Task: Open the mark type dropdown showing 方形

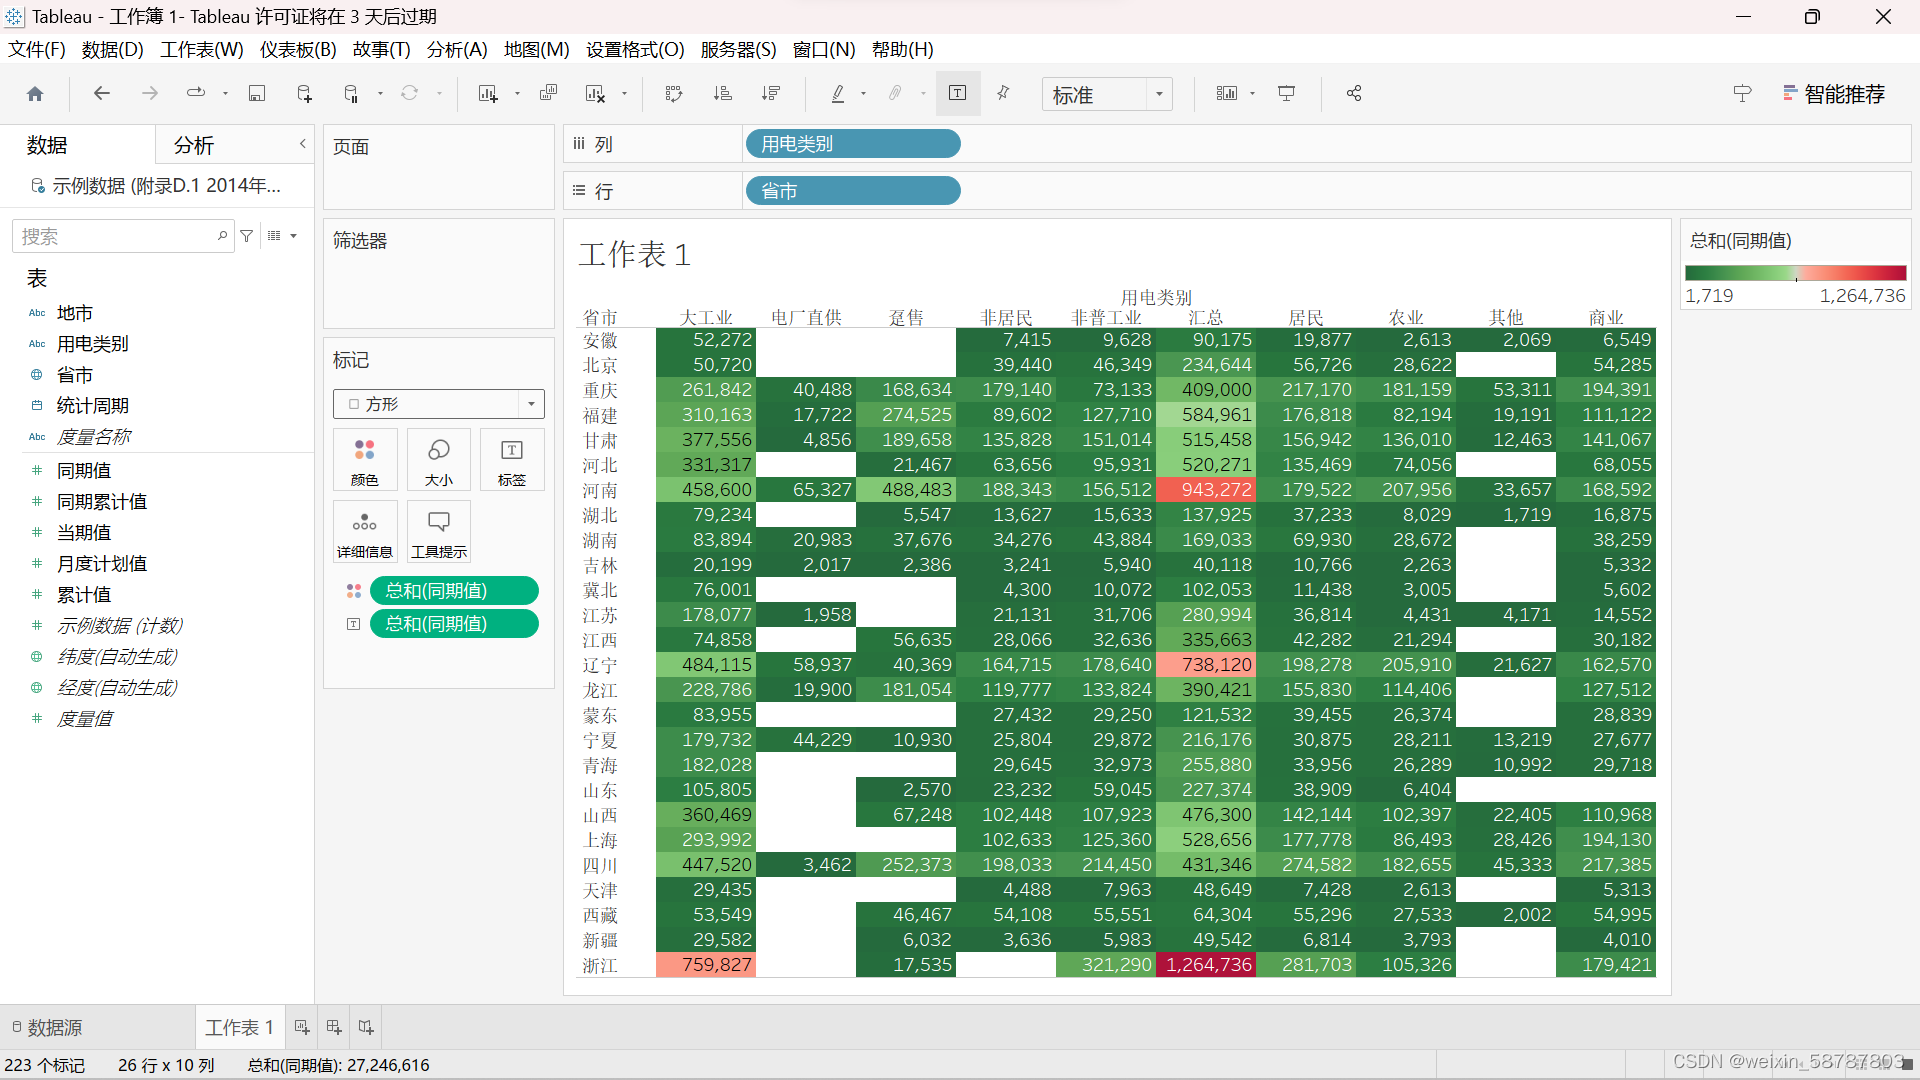Action: (438, 404)
